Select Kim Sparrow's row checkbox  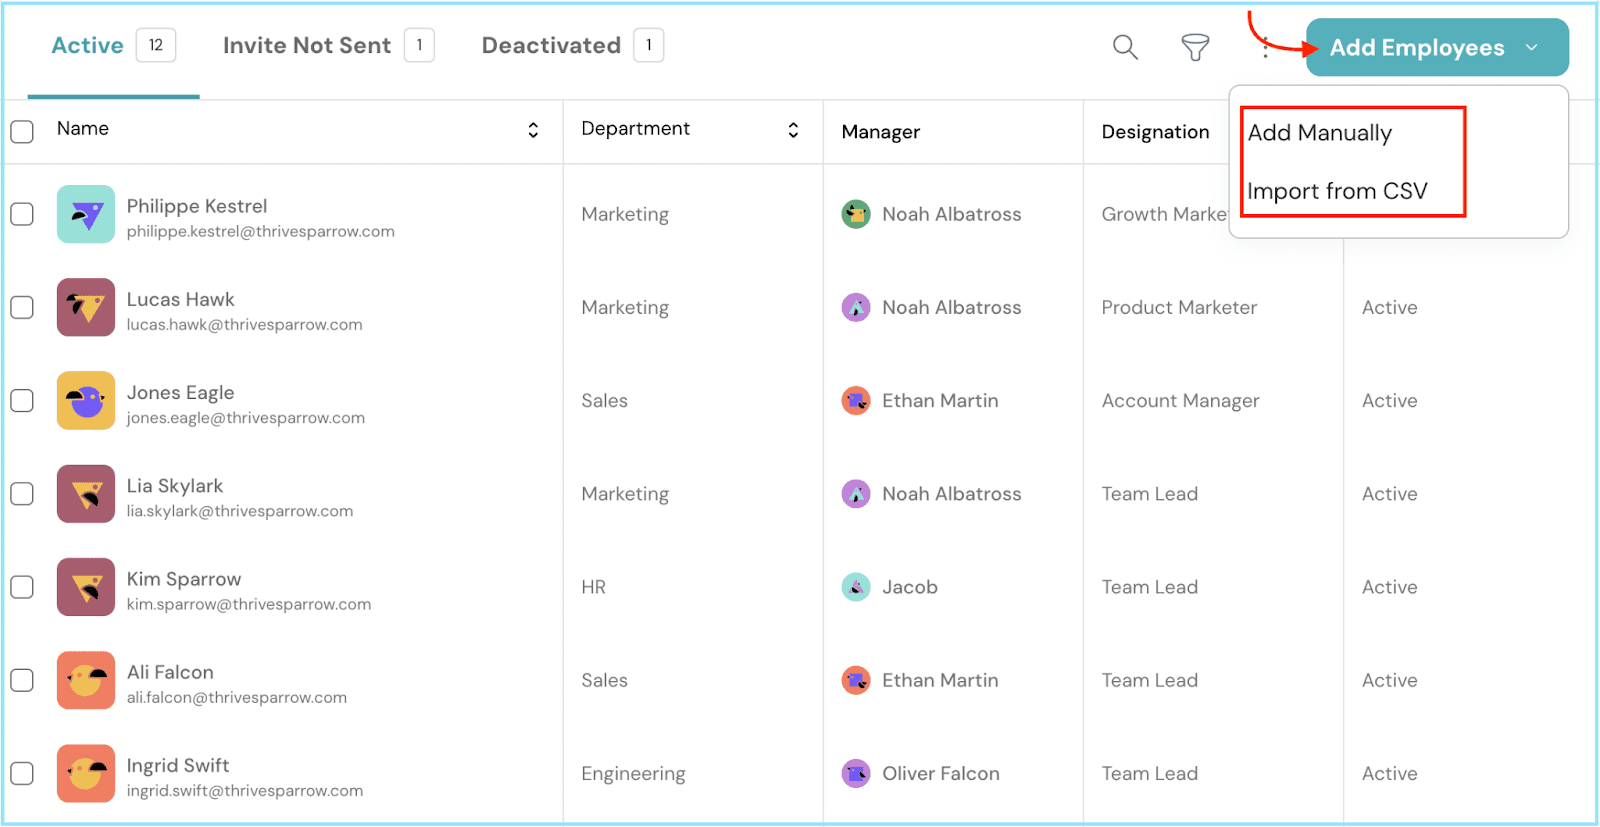click(x=22, y=587)
